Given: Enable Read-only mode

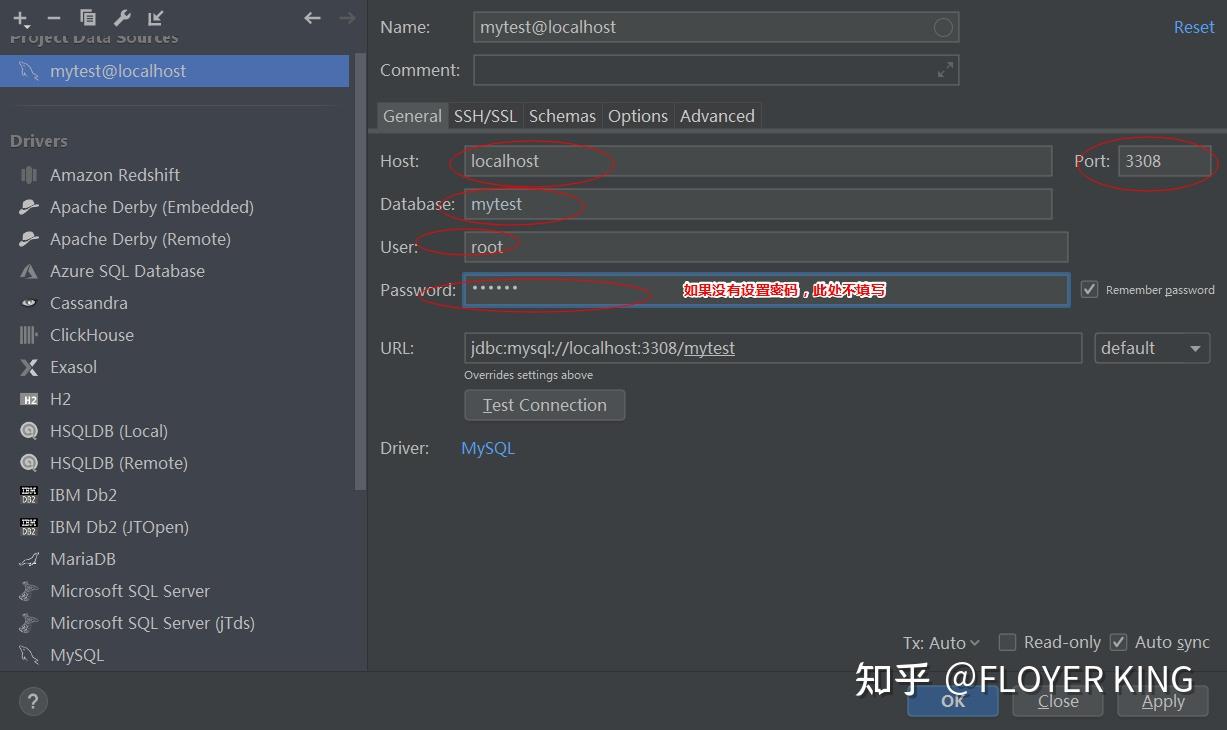Looking at the screenshot, I should pos(1007,642).
